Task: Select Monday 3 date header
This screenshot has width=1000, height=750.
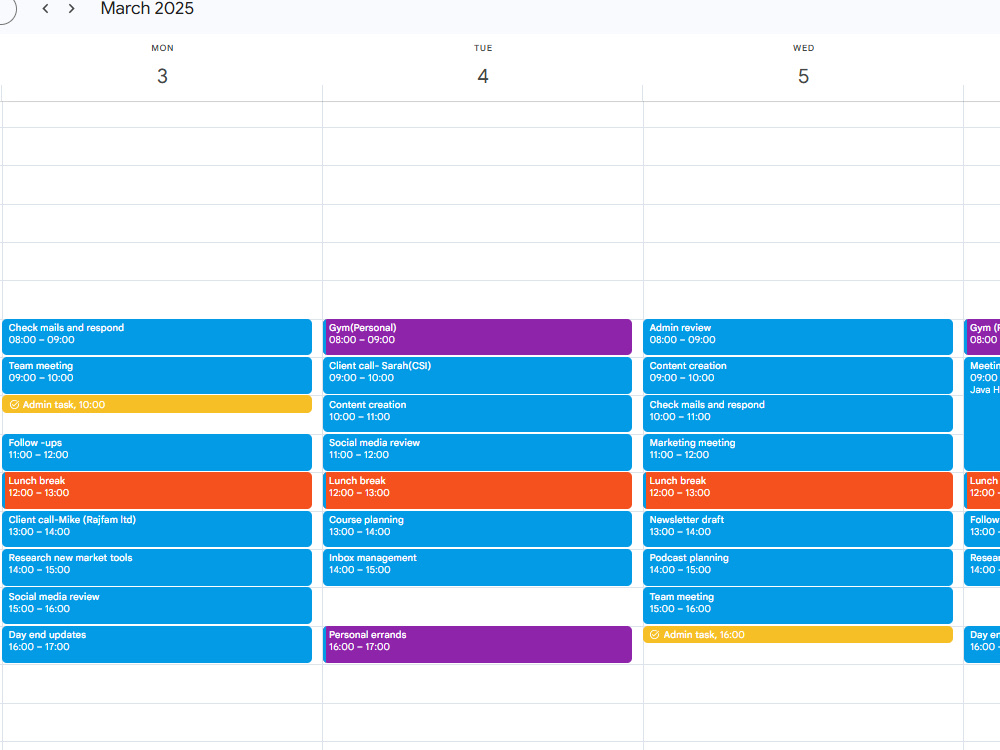Action: (x=162, y=76)
